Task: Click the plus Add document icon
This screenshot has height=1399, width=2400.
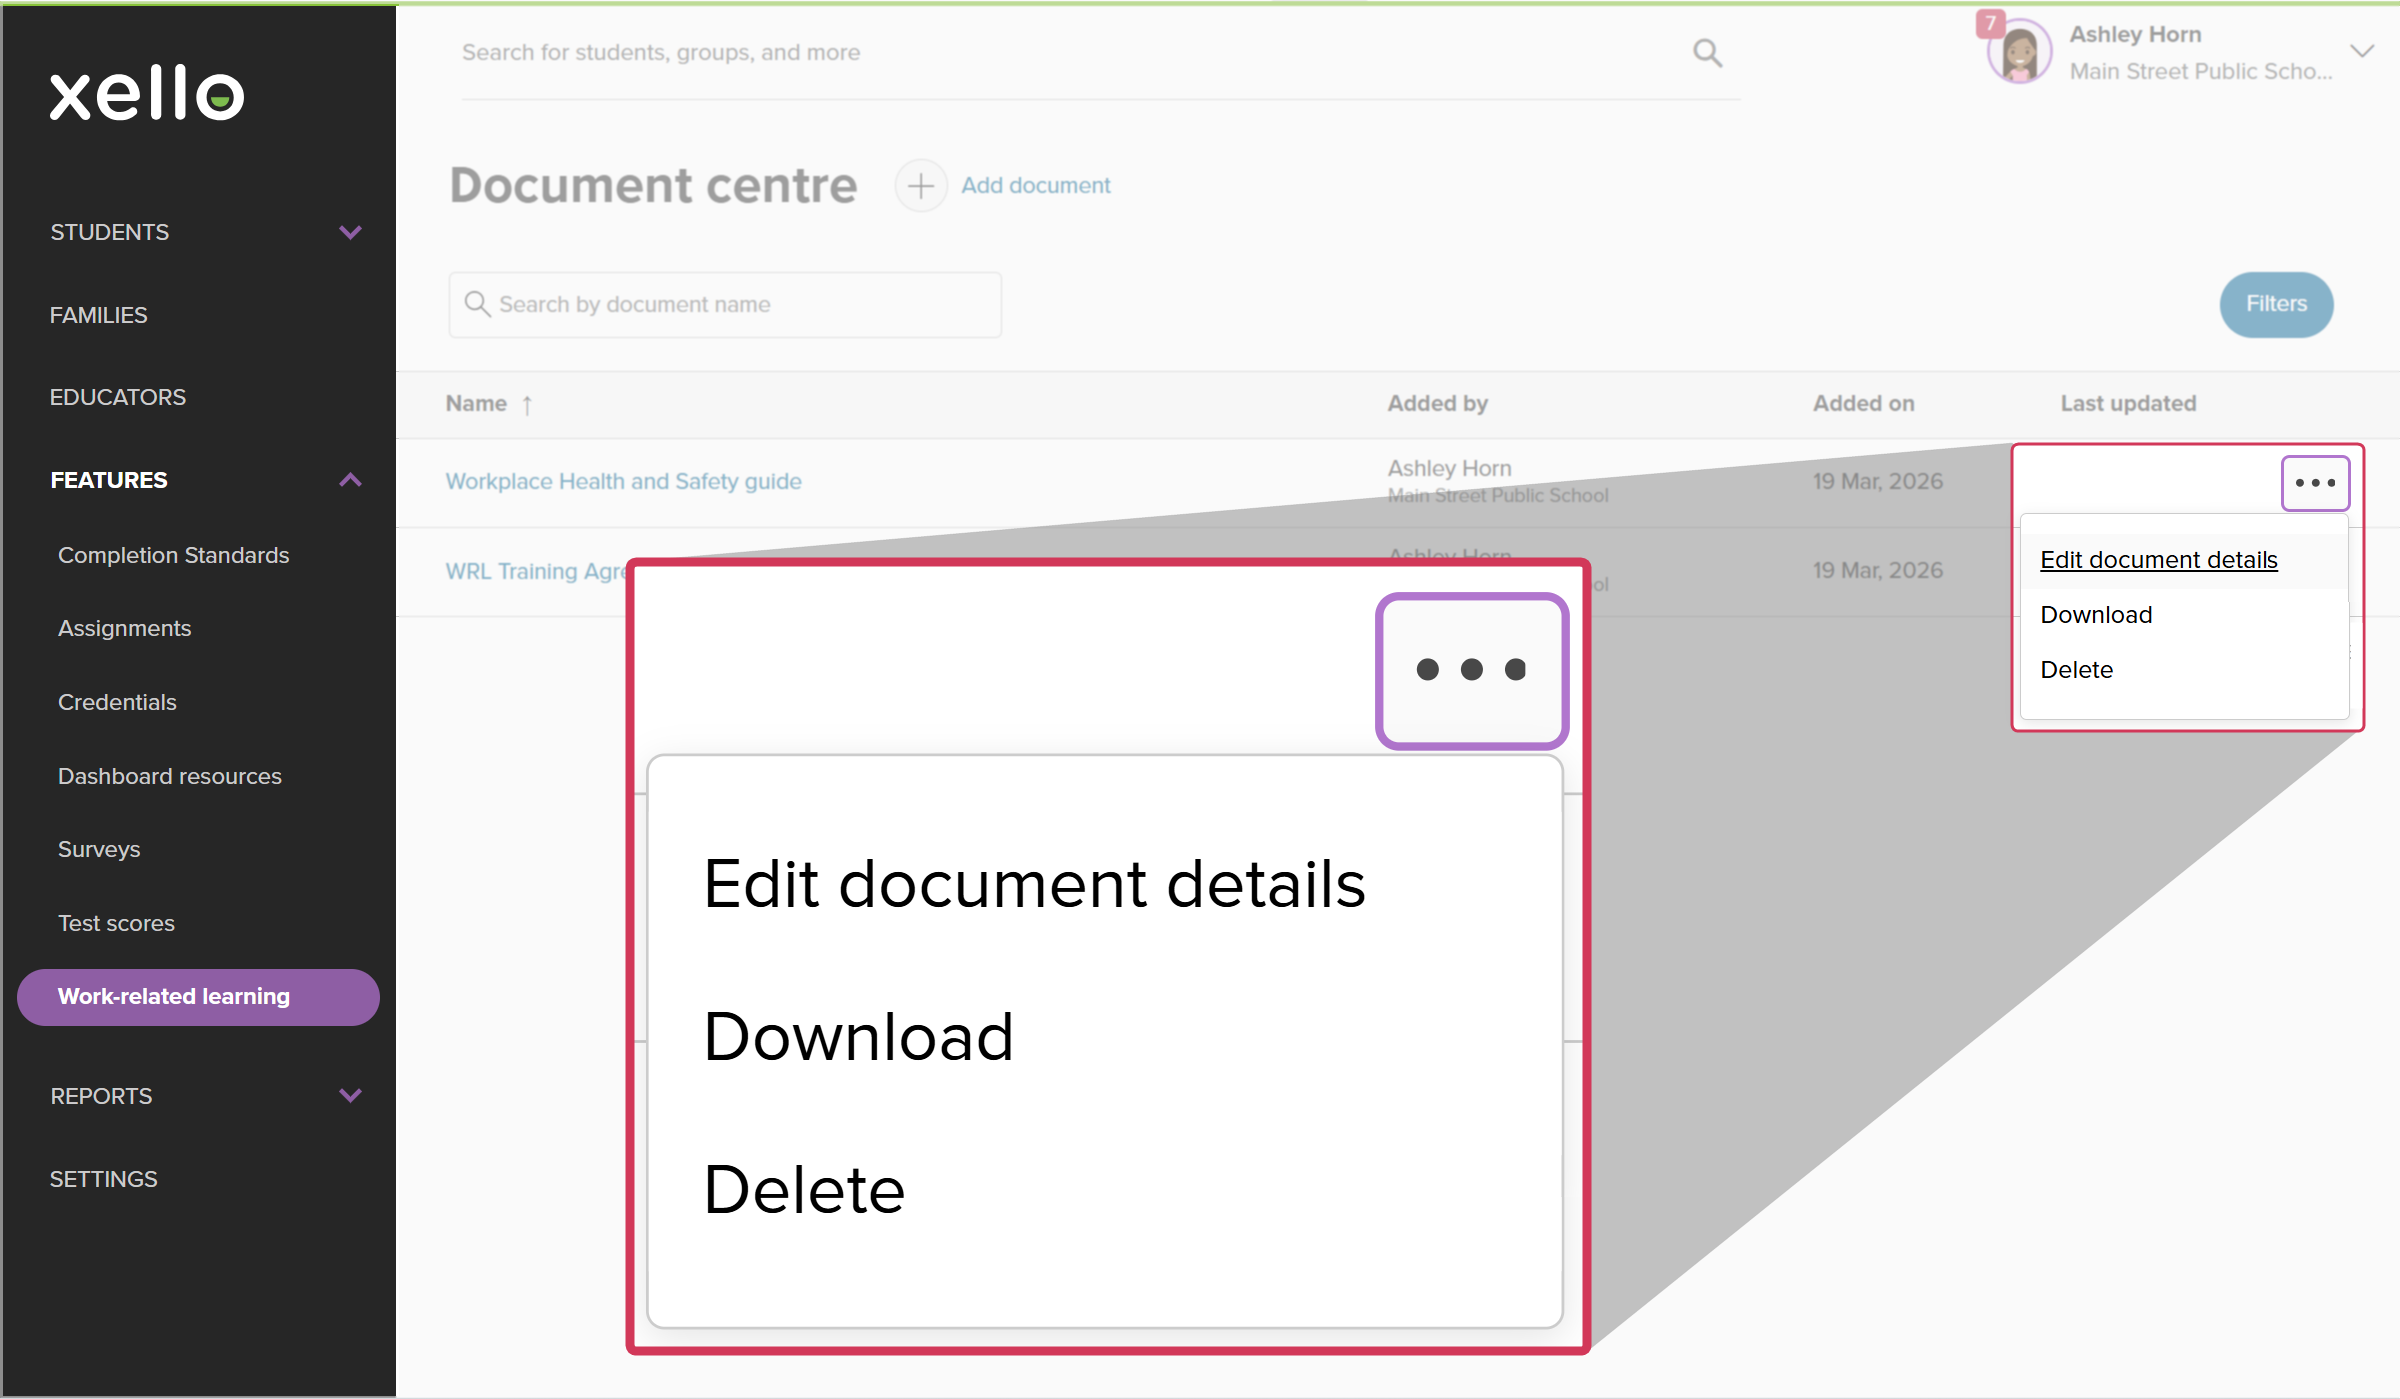Action: pos(920,186)
